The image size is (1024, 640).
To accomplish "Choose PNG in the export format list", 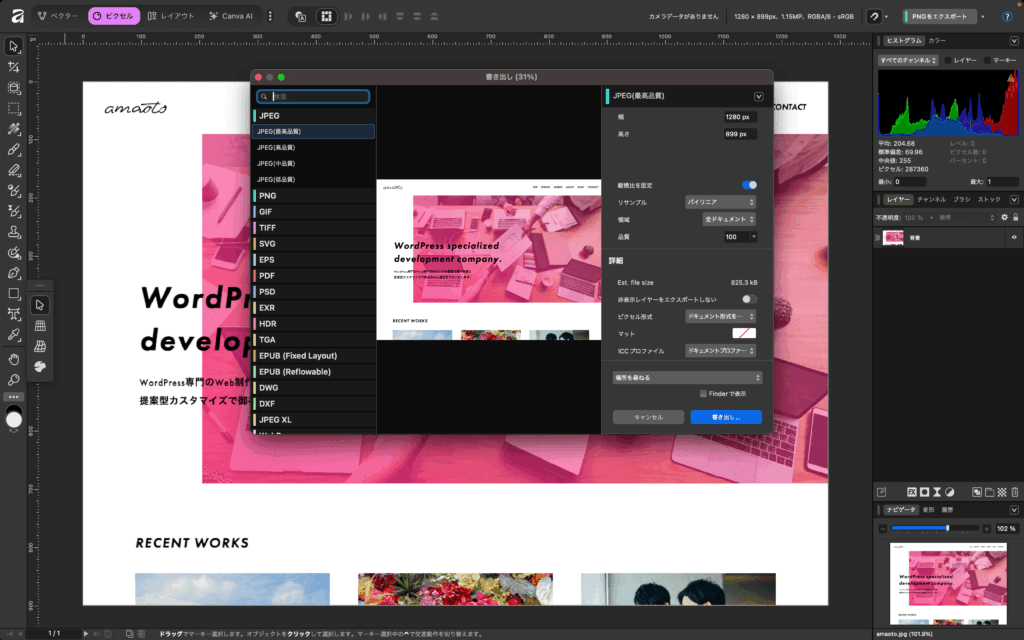I will 268,196.
